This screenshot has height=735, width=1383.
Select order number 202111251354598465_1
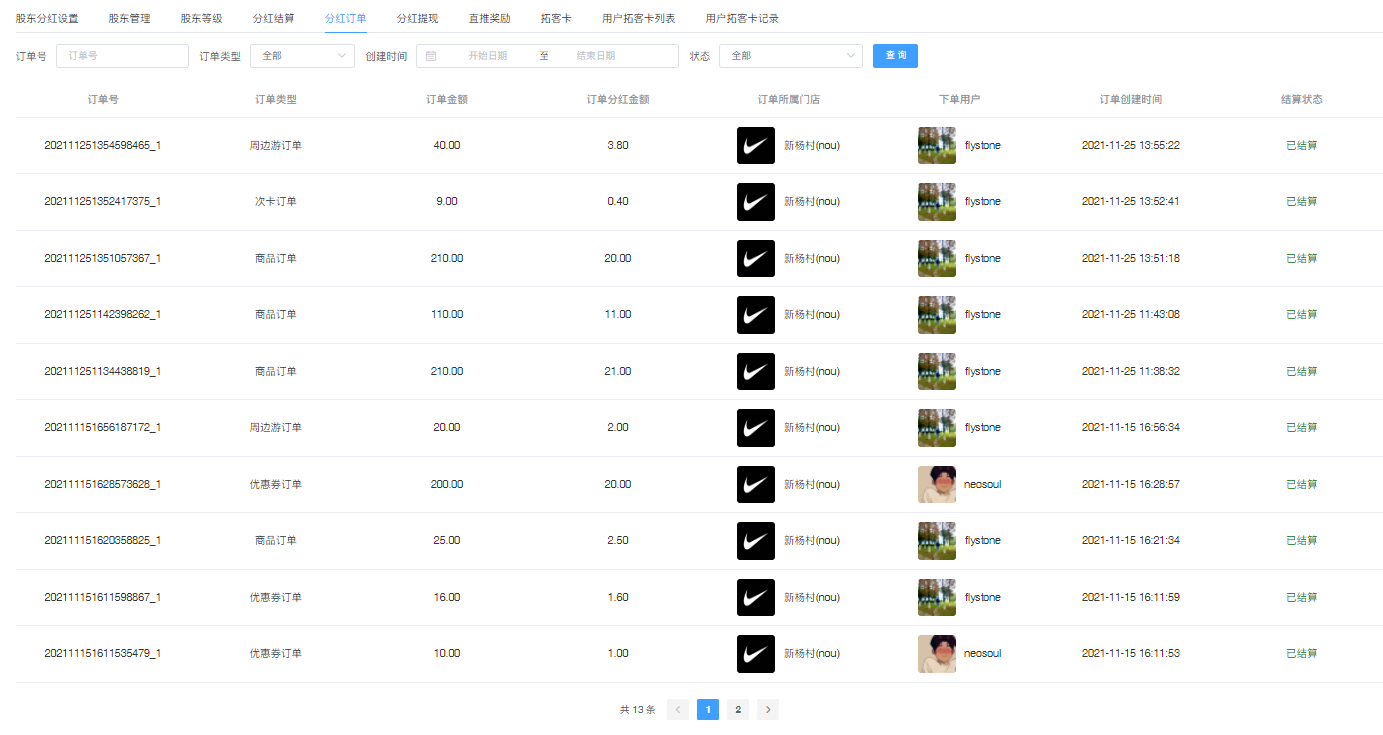(x=103, y=145)
